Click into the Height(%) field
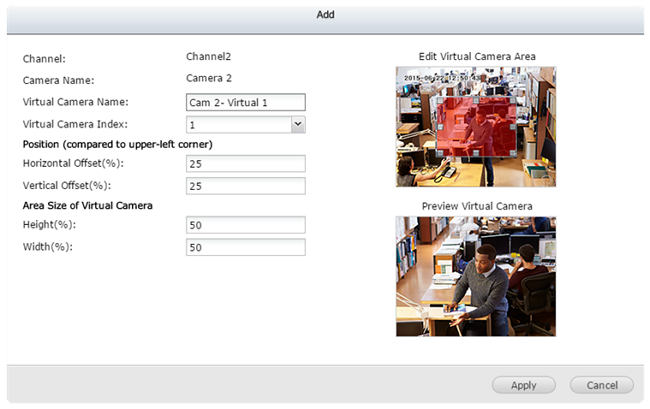 tap(246, 225)
